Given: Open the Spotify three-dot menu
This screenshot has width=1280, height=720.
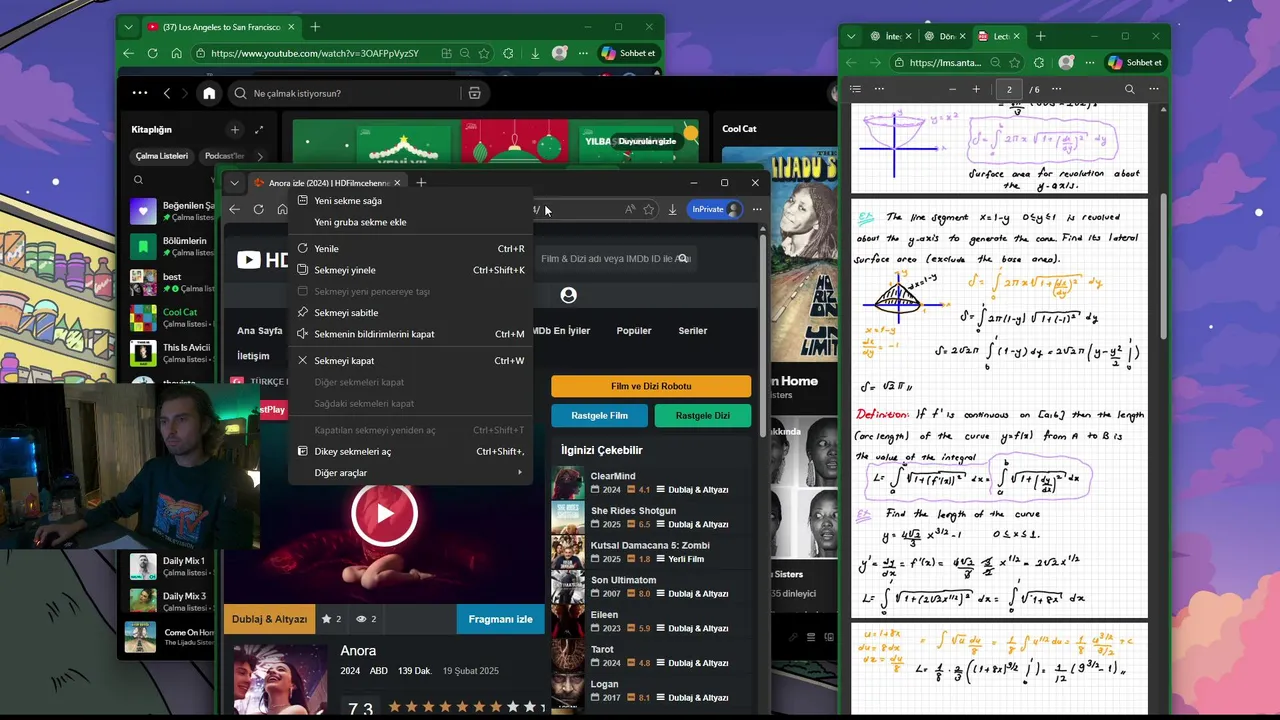Looking at the screenshot, I should (x=140, y=93).
